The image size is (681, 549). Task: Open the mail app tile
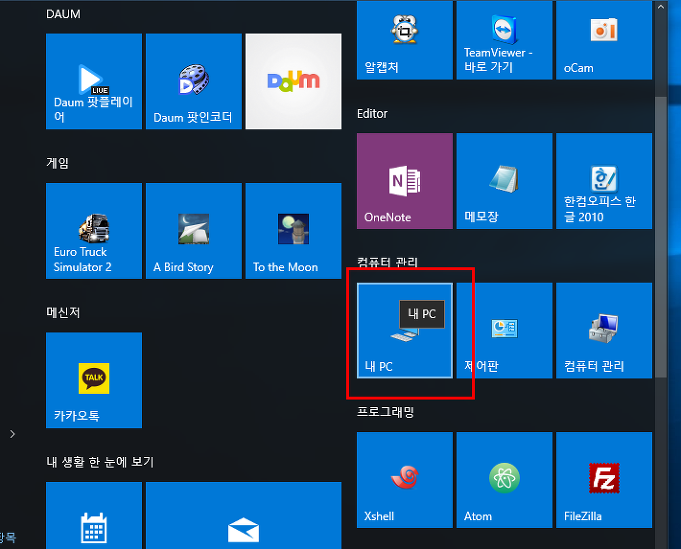click(x=244, y=515)
